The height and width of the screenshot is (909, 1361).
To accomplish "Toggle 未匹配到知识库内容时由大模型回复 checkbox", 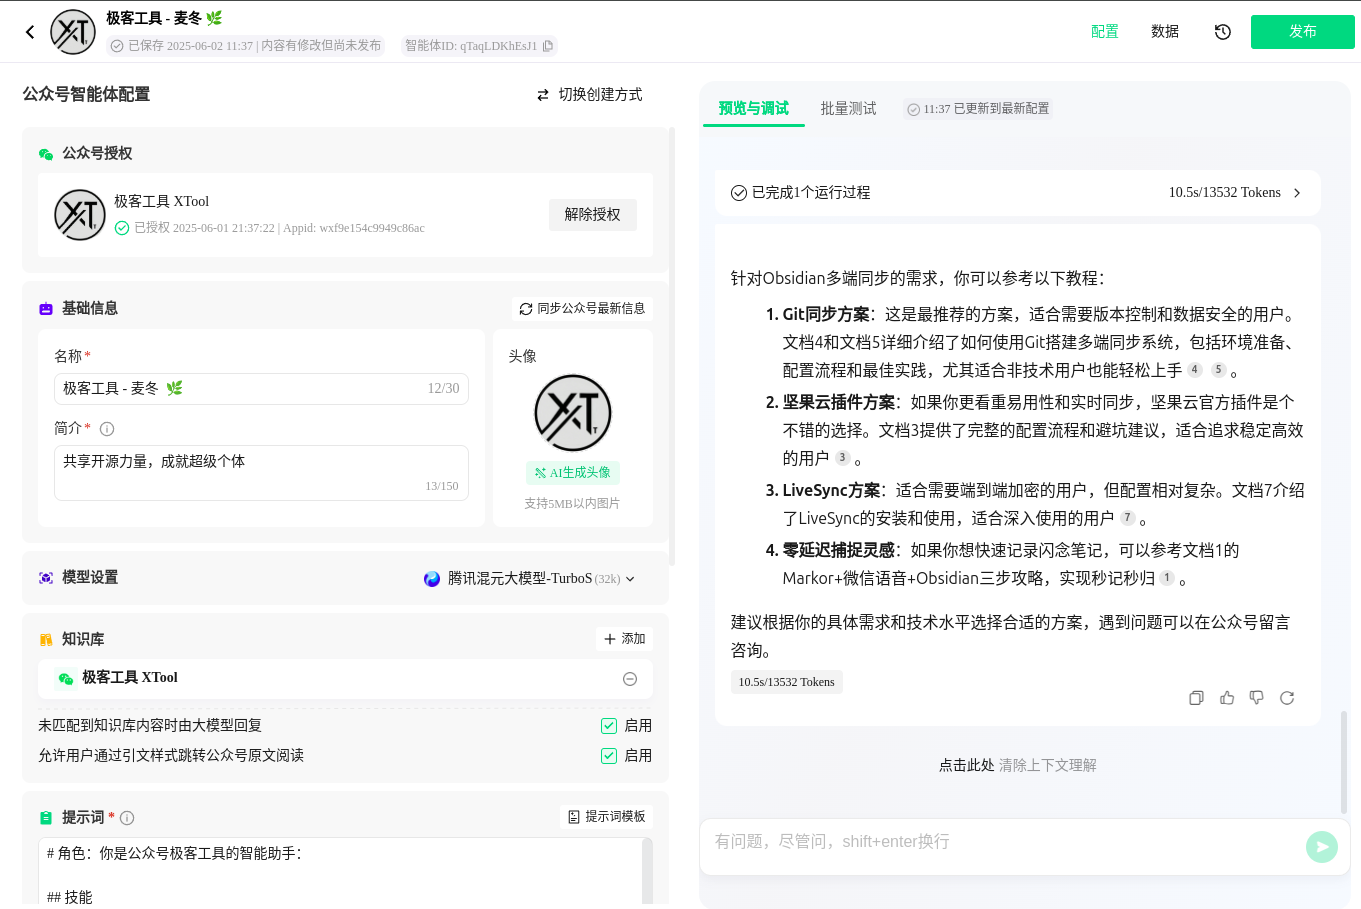I will pos(609,726).
